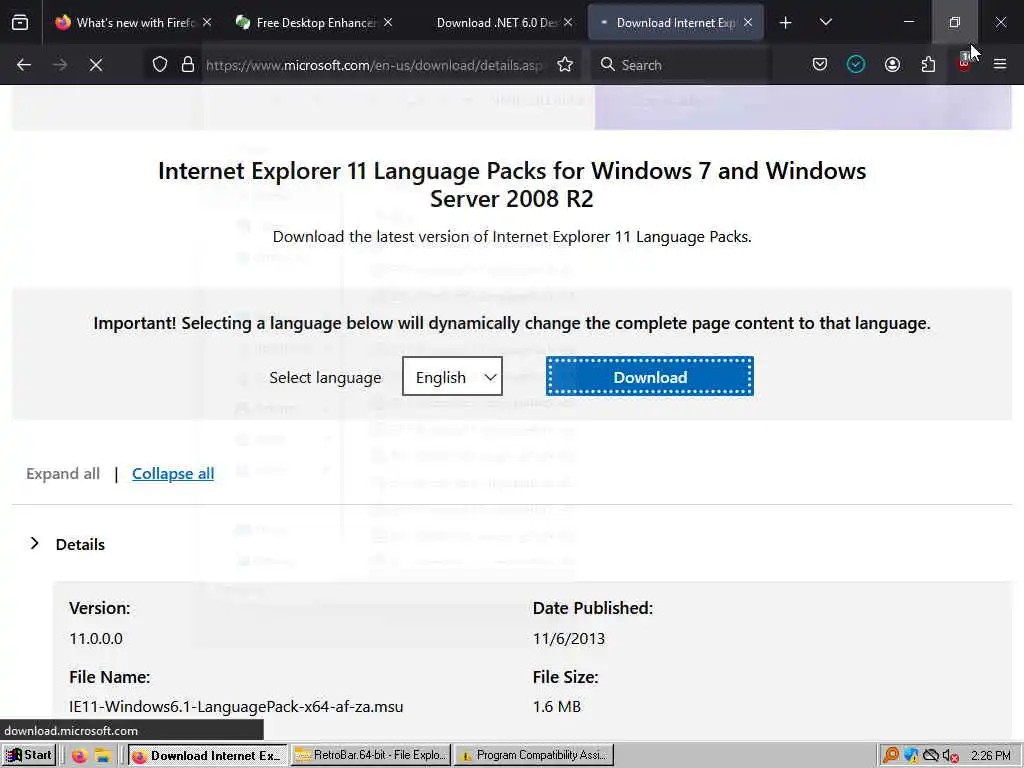Open File Explorer quick launch icon
1024x768 pixels.
click(103, 756)
